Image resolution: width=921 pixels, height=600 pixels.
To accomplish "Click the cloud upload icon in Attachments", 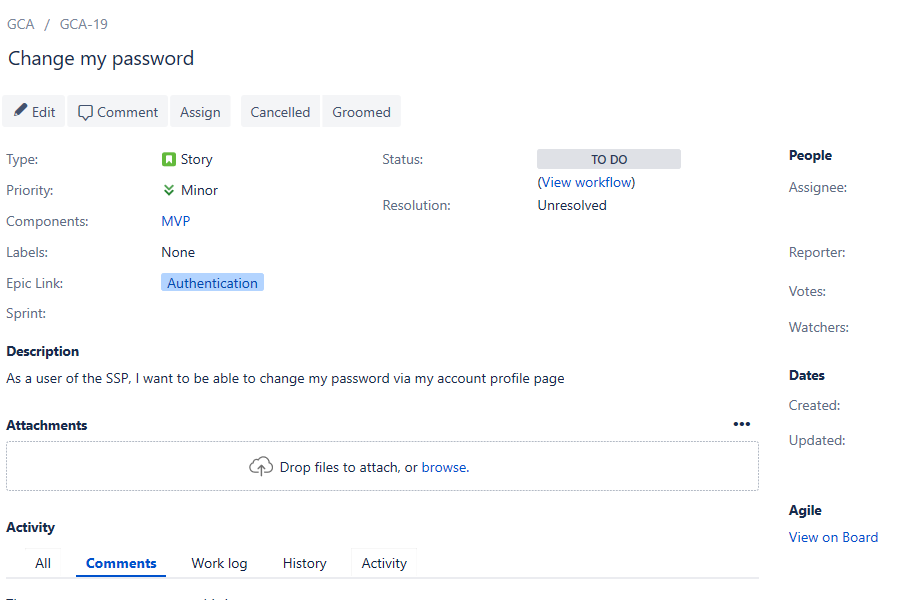I will (x=261, y=467).
